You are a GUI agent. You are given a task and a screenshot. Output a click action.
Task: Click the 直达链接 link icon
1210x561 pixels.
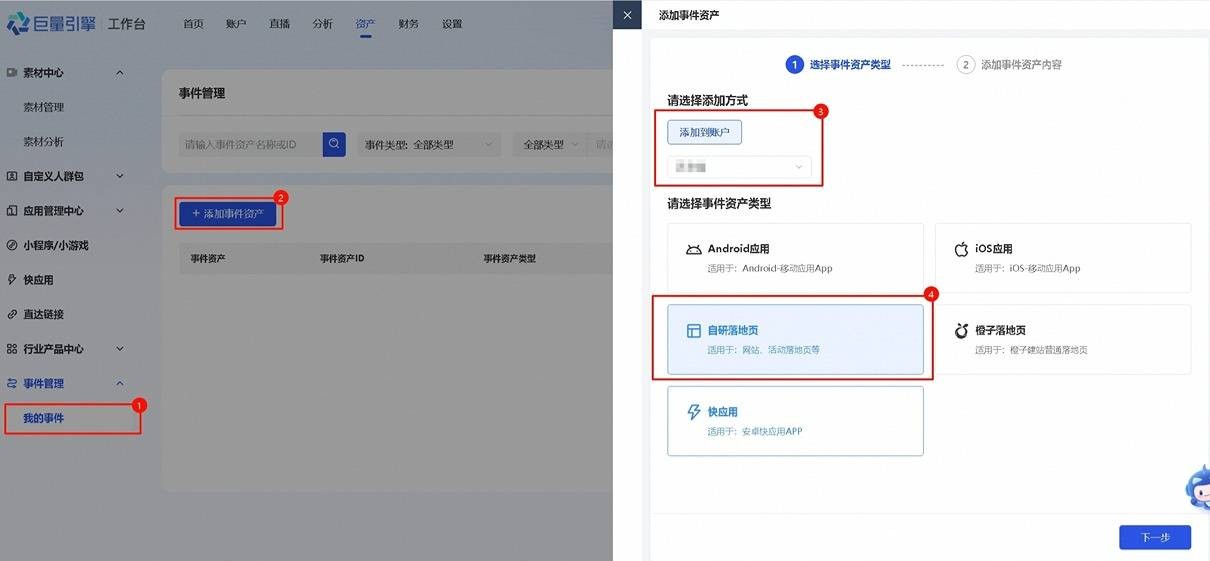12,314
